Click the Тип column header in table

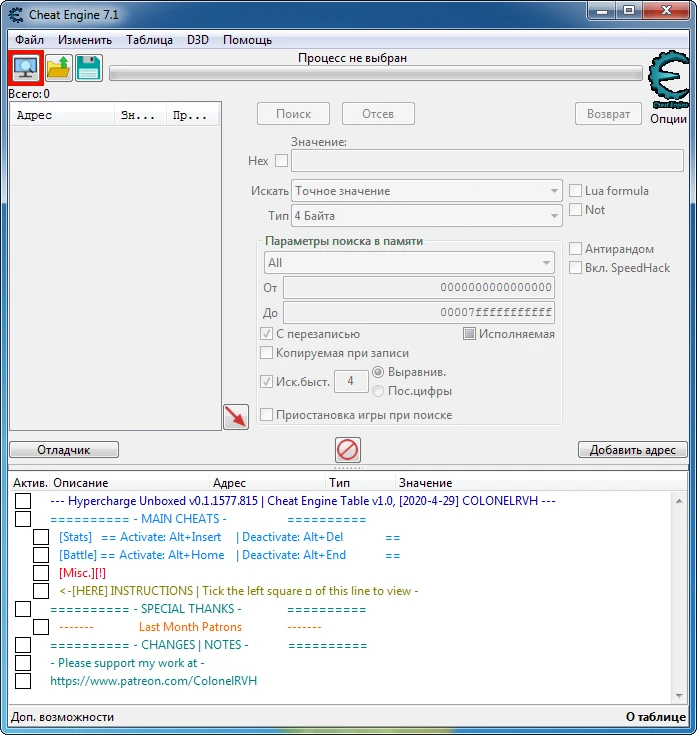(x=360, y=483)
